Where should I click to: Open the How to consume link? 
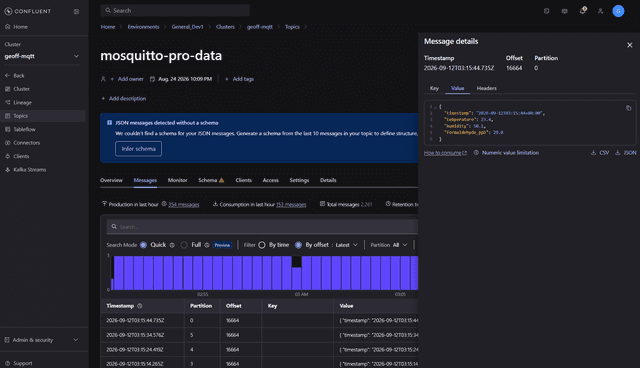[x=445, y=153]
